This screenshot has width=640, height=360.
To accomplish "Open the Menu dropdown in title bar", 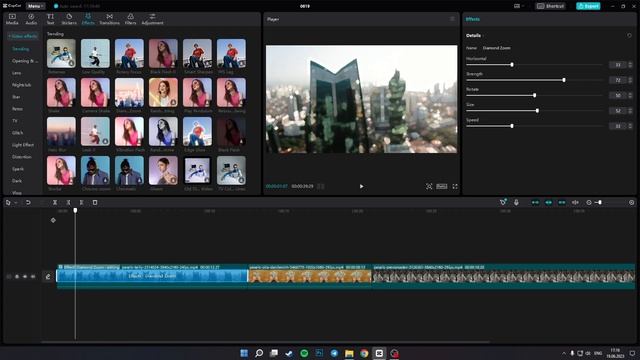I will (35, 6).
